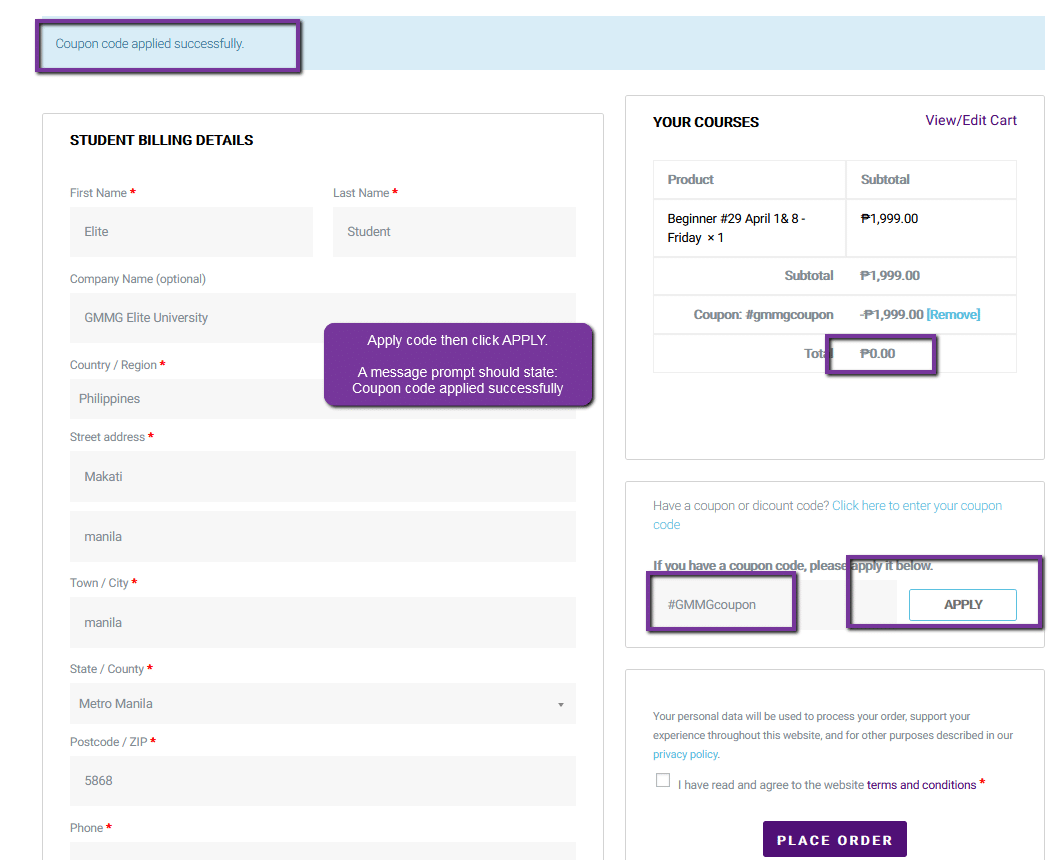Screen dimensions: 1062x860
Task: Open the View/Edit Cart link
Action: tap(970, 121)
